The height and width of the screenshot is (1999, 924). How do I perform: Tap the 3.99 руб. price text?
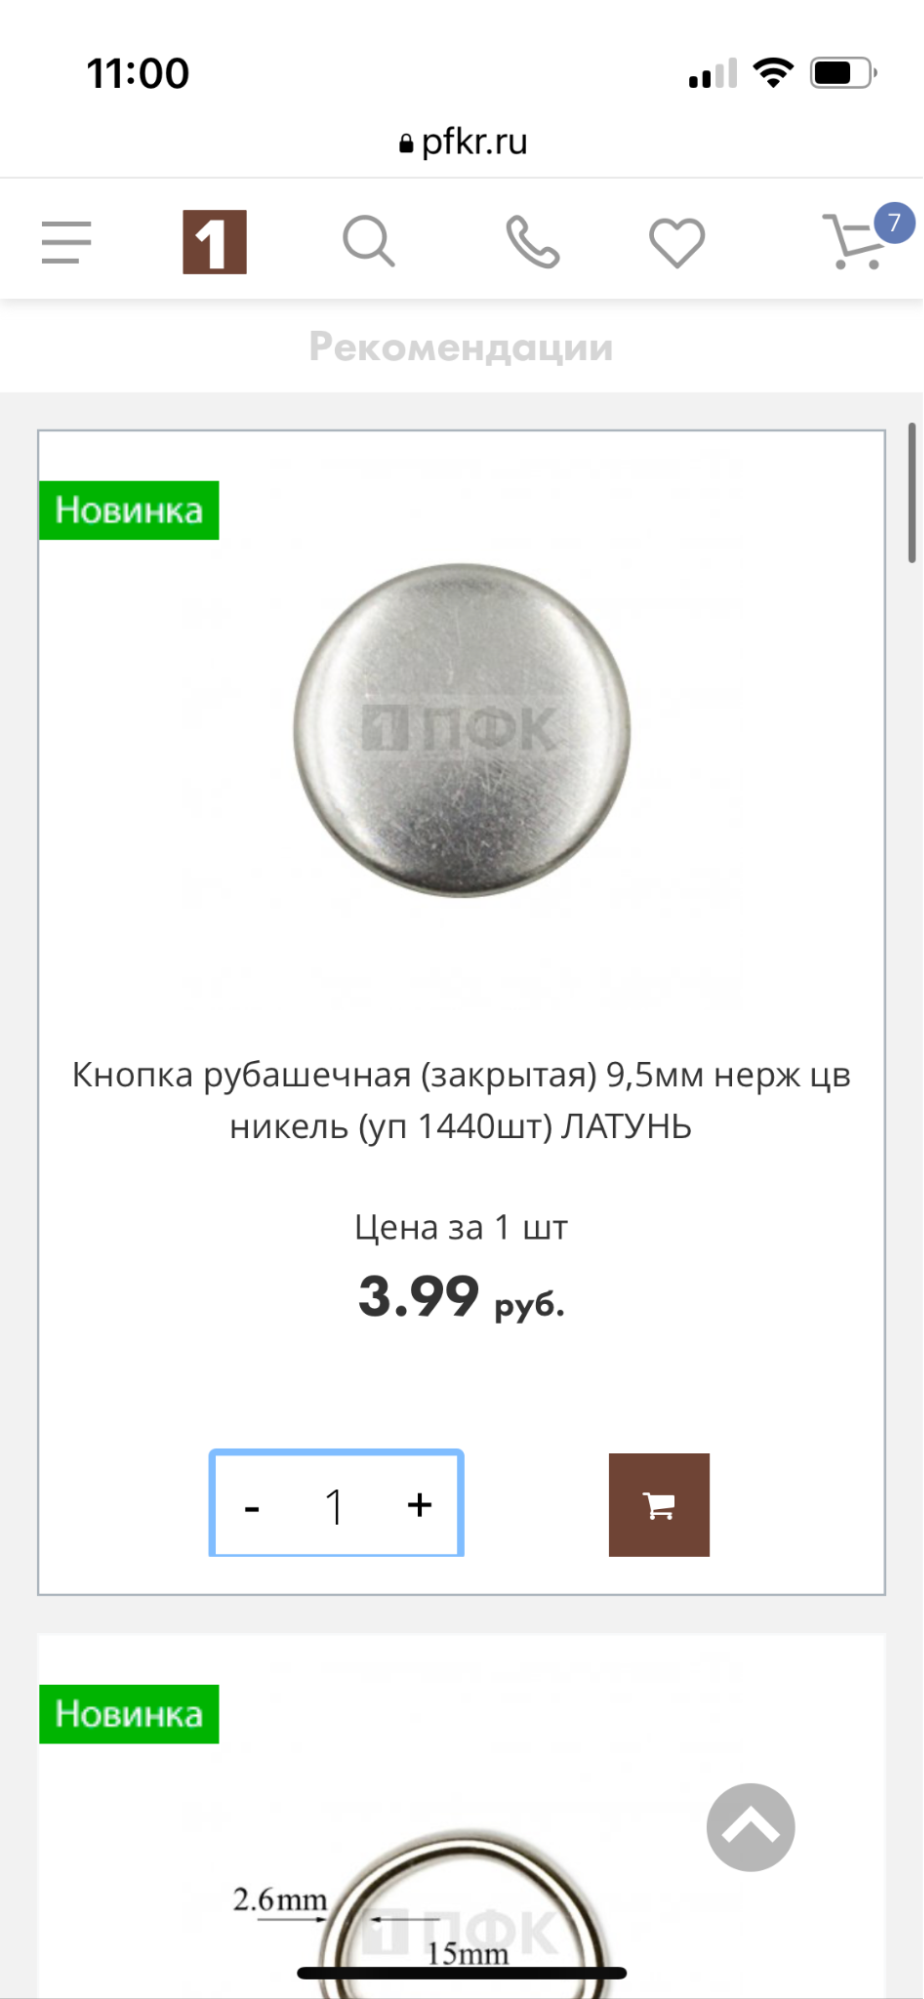461,1296
